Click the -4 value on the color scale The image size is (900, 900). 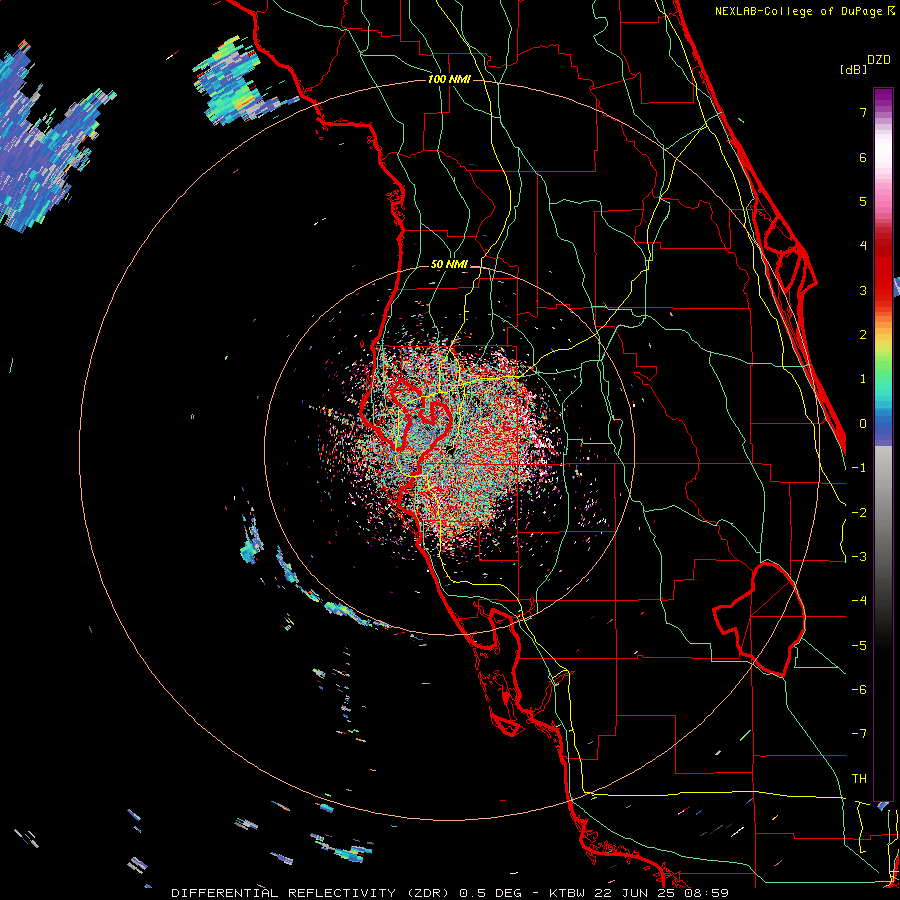(859, 601)
